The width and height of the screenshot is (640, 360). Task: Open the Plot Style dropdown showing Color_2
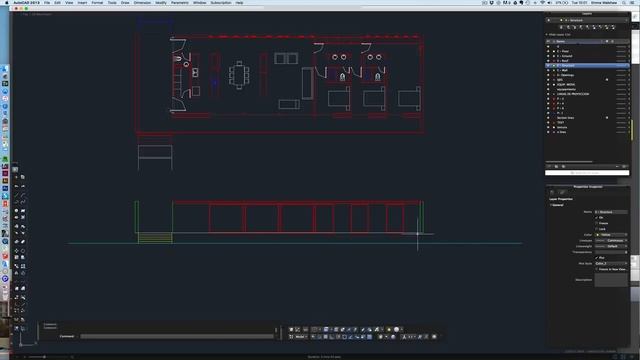click(611, 263)
